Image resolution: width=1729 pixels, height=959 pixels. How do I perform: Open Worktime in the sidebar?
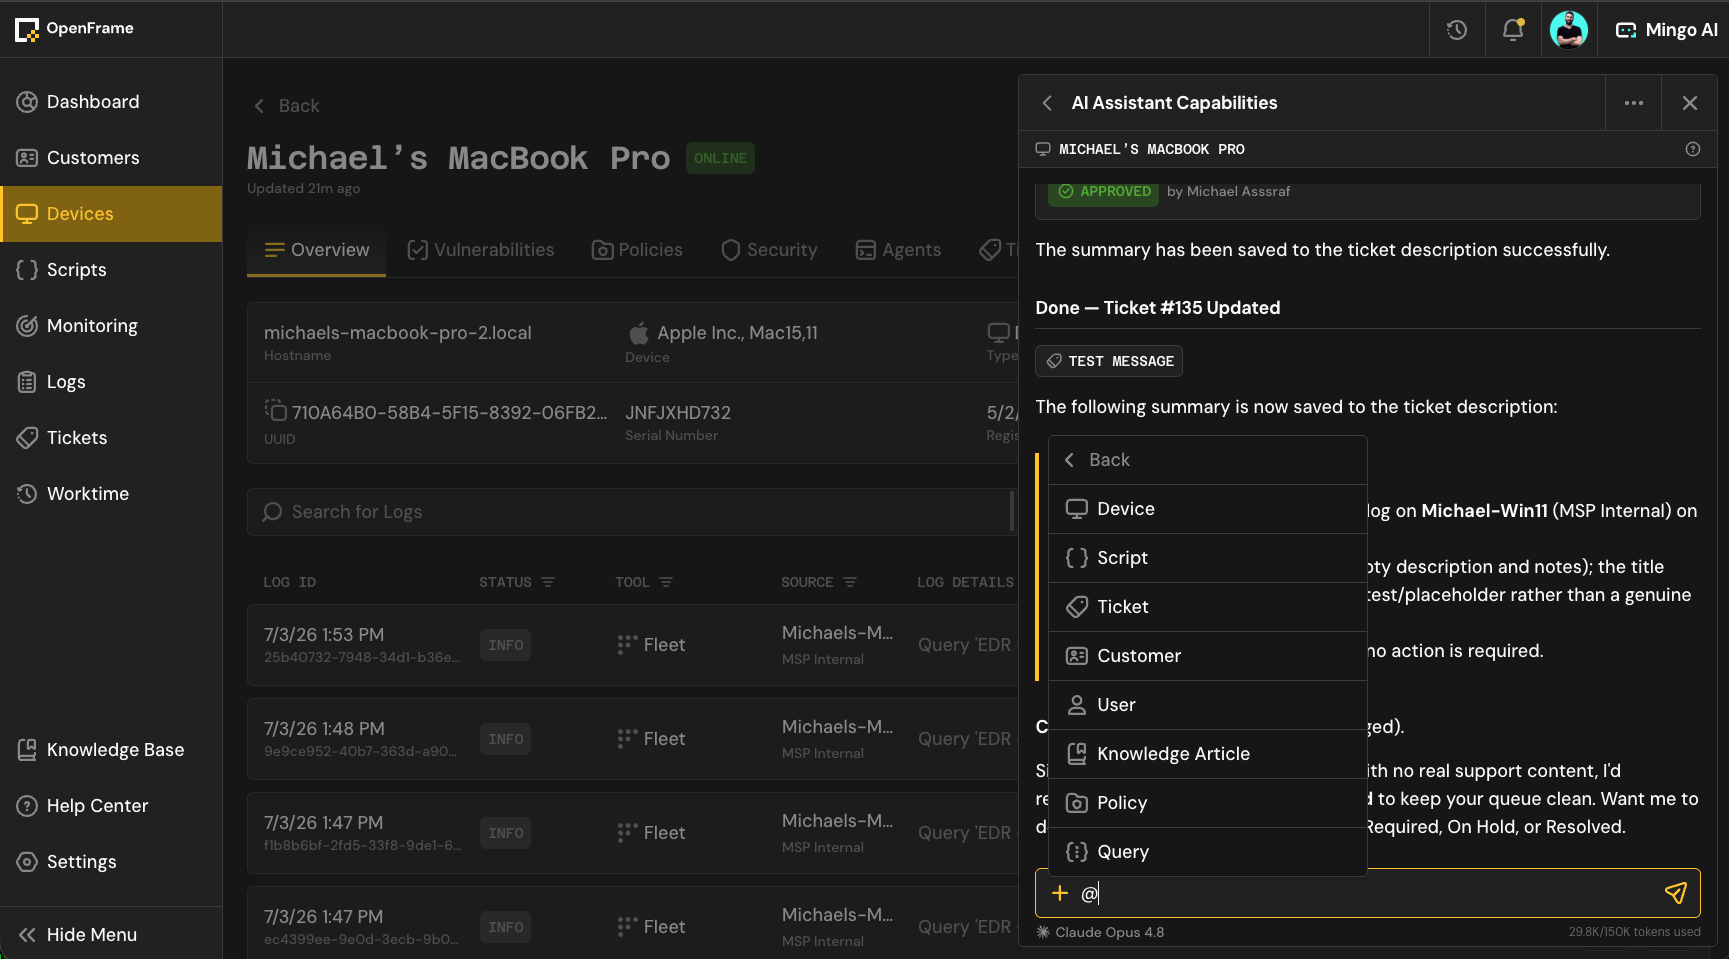click(111, 494)
